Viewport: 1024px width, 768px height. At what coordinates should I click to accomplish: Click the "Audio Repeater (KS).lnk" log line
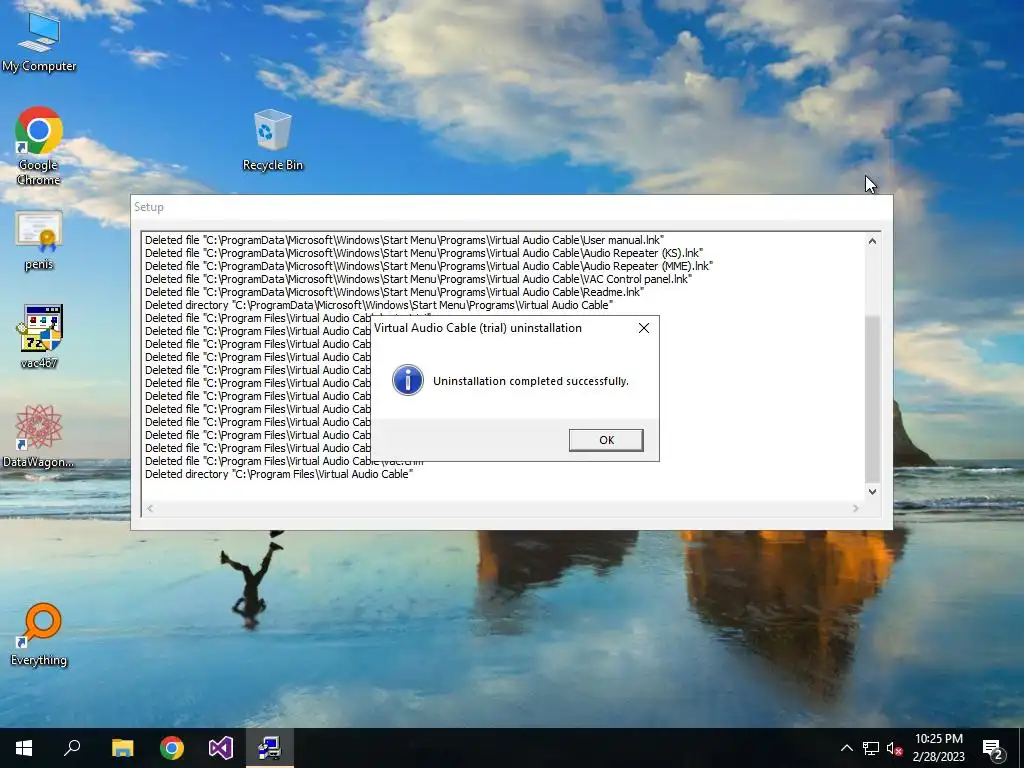(x=424, y=253)
